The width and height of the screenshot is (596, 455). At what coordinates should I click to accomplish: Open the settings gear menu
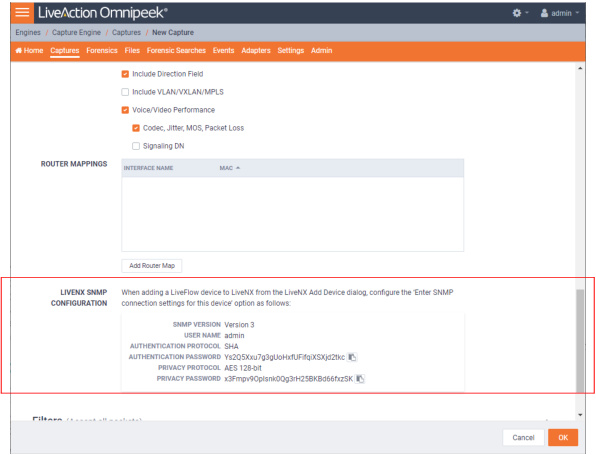517,13
